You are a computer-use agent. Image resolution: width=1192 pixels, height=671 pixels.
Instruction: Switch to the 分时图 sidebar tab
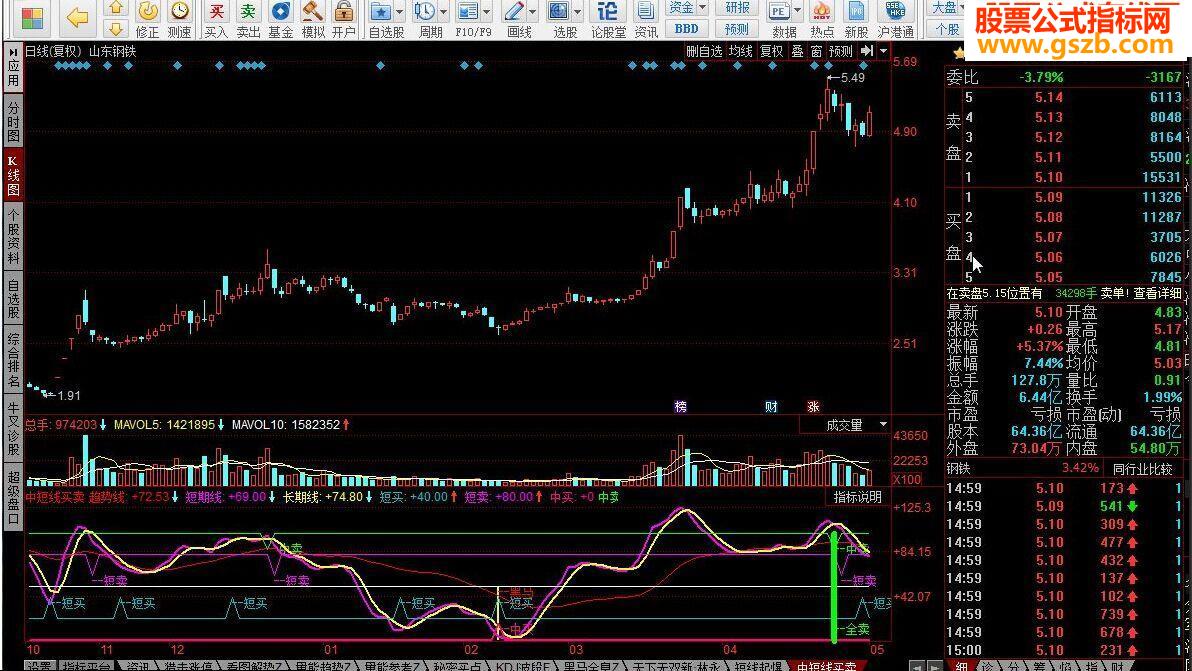coord(13,122)
